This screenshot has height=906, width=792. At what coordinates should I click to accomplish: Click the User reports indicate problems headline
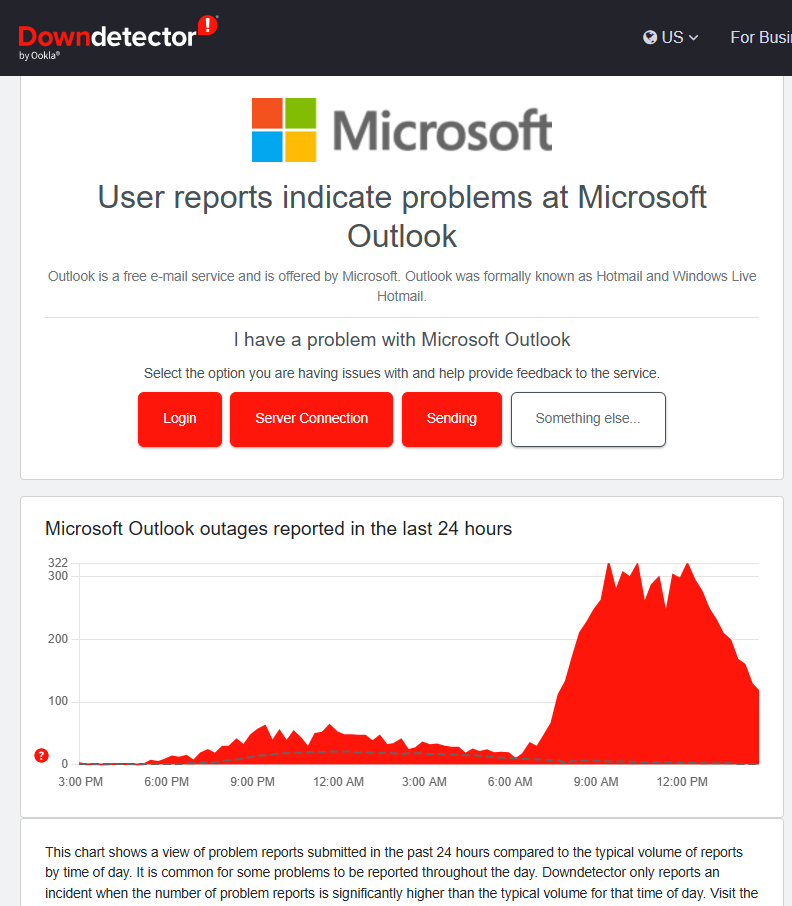point(402,216)
